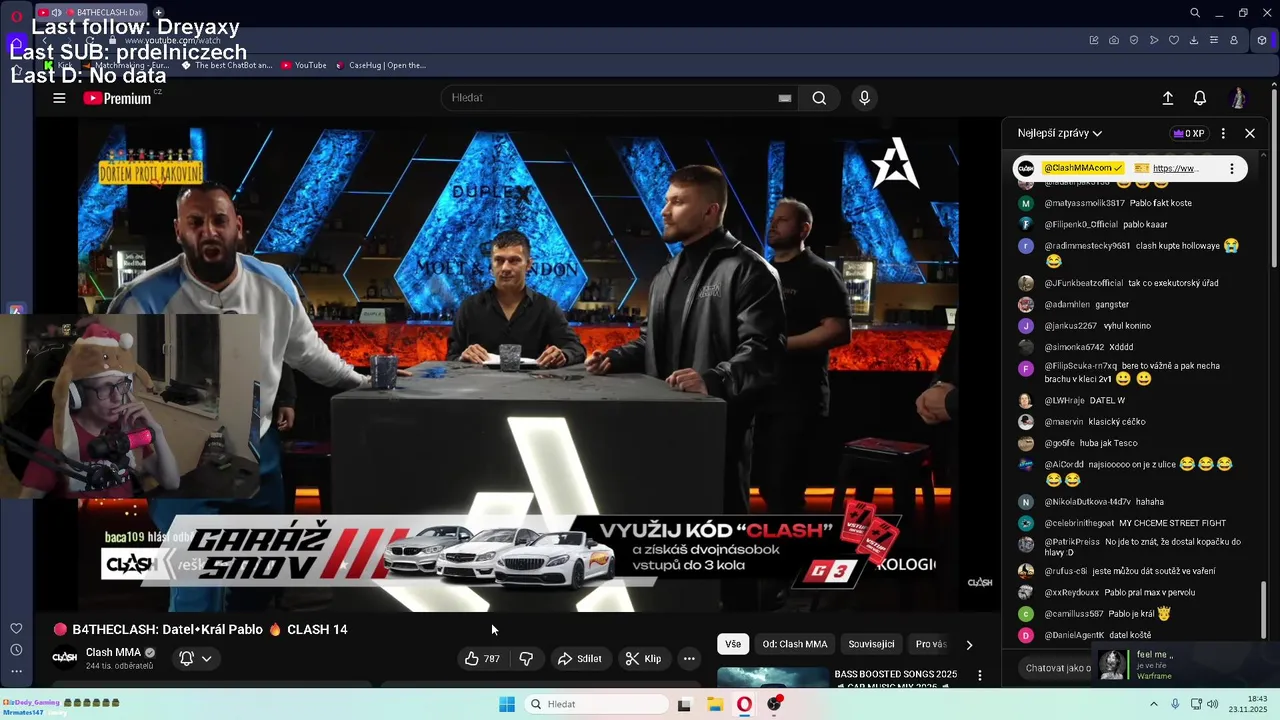The image size is (1280, 720).
Task: Like the video with thumbs up
Action: coord(482,658)
